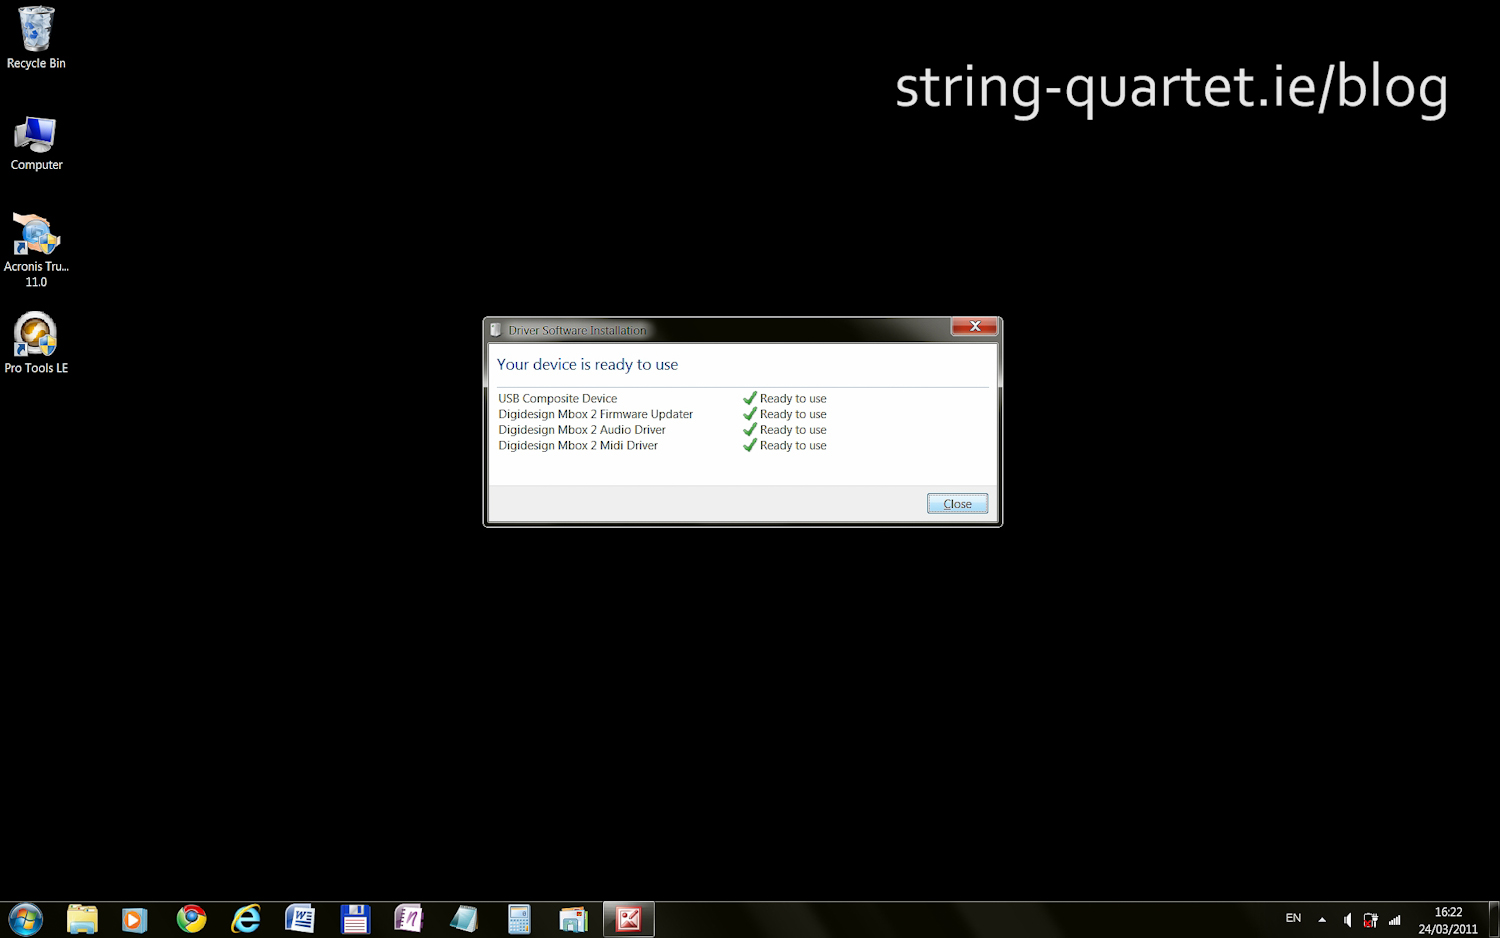
Task: Click the Close button in driver dialog
Action: (957, 504)
